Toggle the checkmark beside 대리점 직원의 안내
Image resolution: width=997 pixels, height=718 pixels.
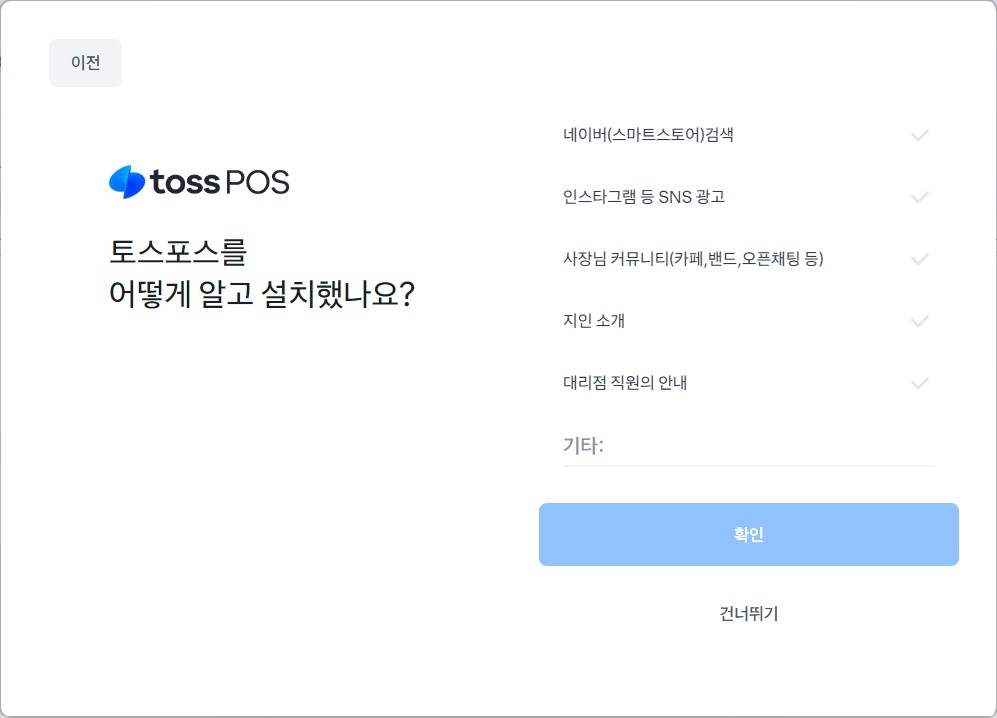point(920,383)
